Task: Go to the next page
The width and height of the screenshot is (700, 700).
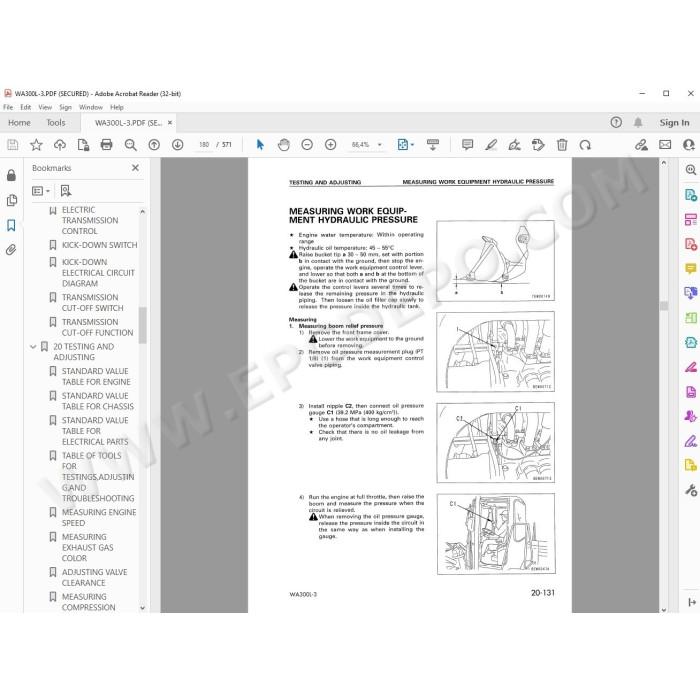Action: pyautogui.click(x=178, y=145)
